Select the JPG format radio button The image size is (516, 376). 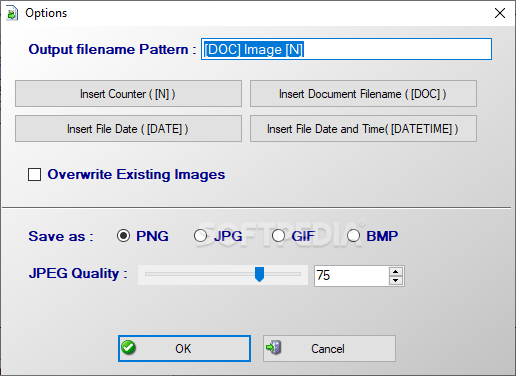tap(200, 236)
